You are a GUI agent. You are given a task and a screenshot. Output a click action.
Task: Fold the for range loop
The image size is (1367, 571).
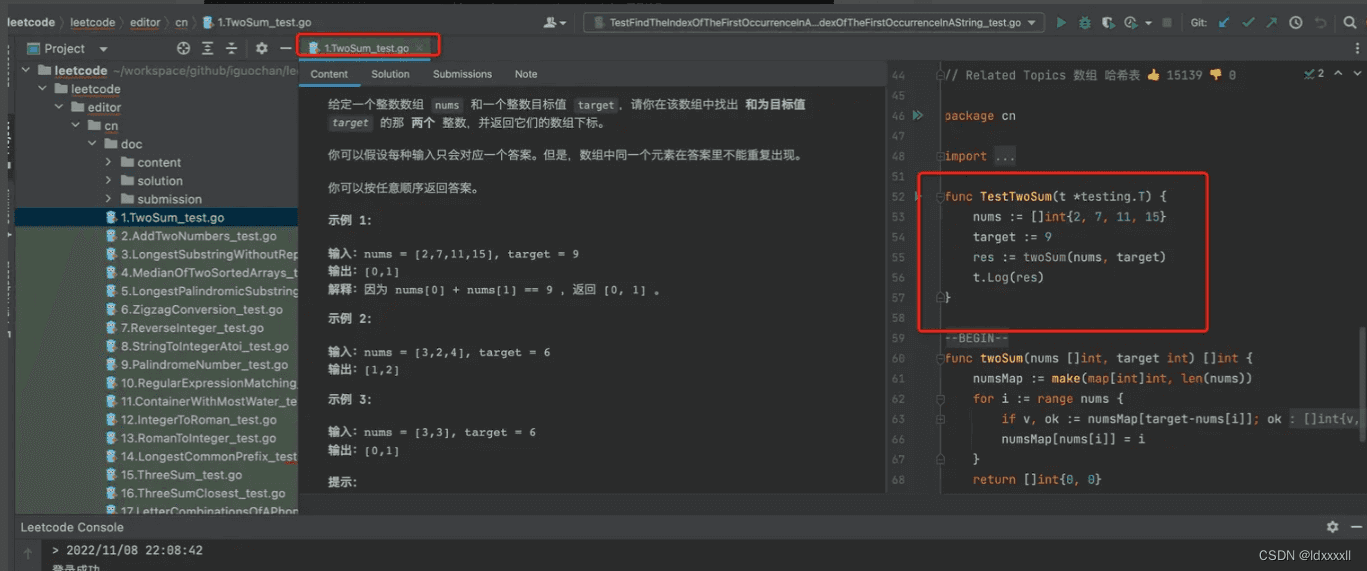tap(940, 398)
